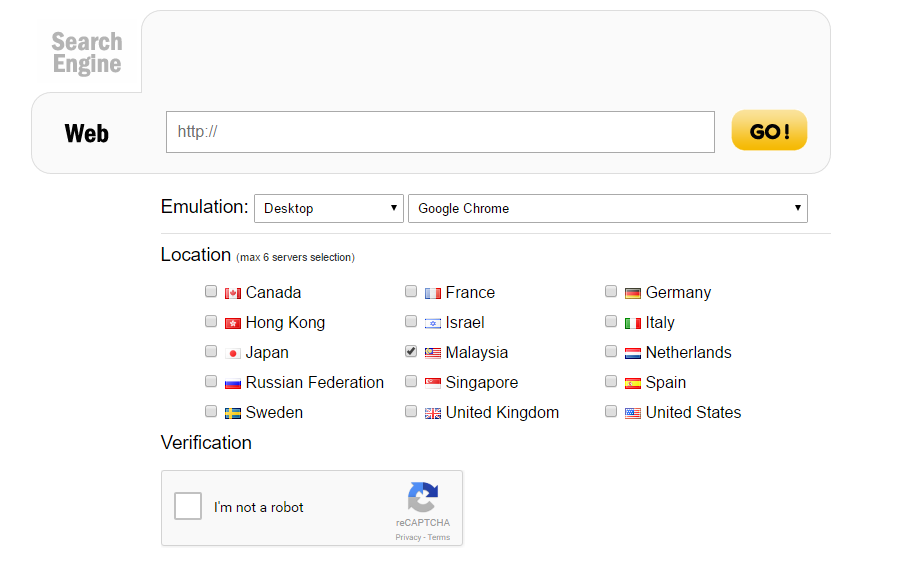Click the Canada flag icon

(x=232, y=292)
